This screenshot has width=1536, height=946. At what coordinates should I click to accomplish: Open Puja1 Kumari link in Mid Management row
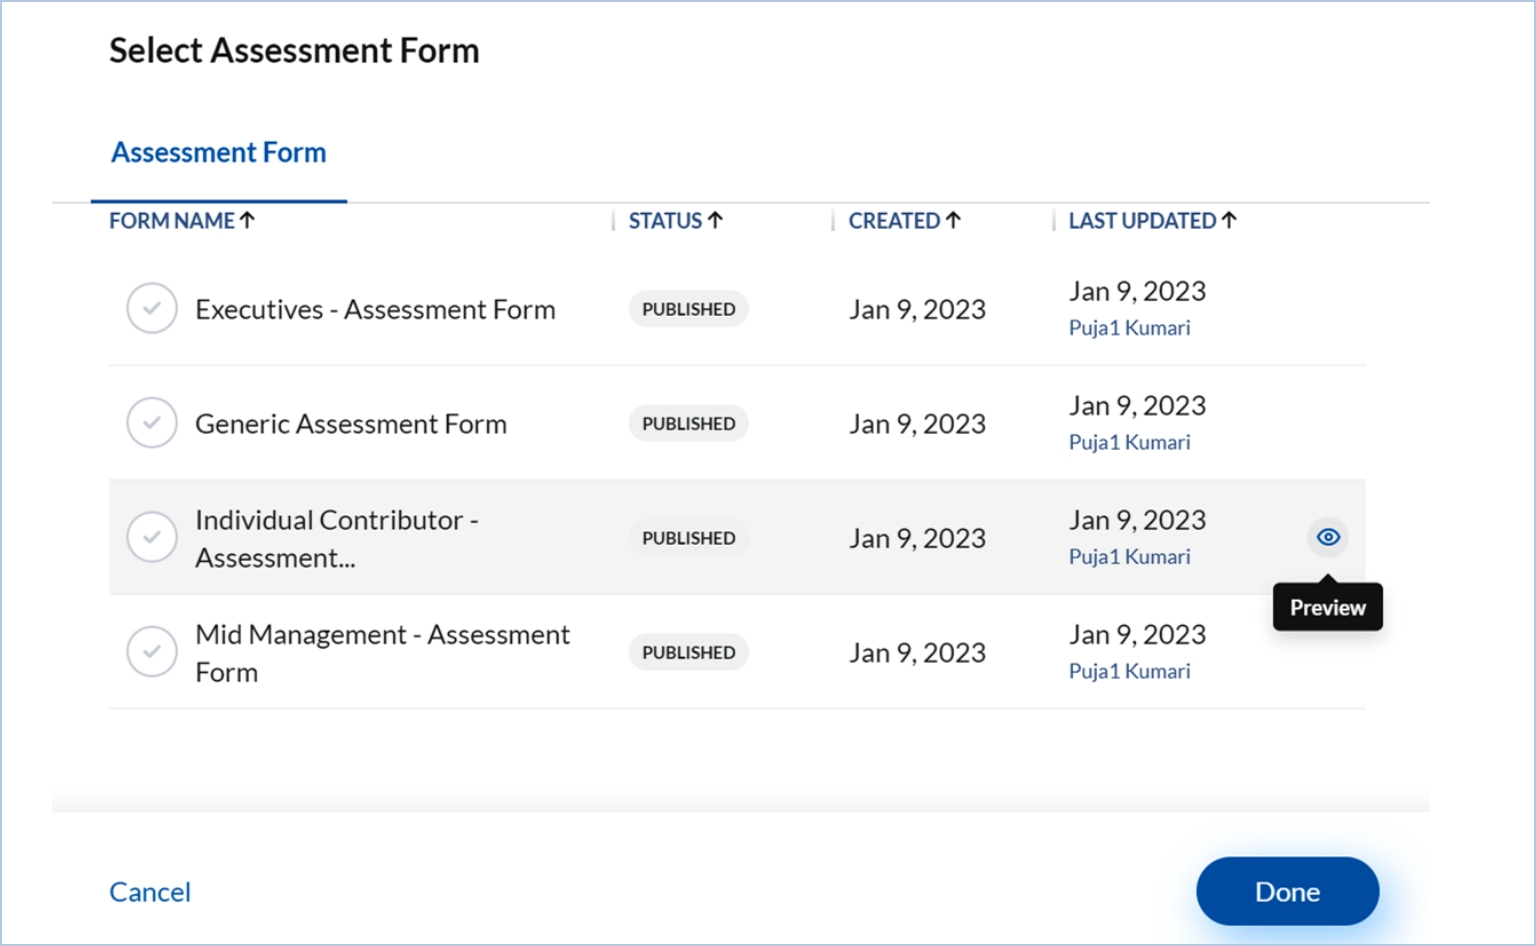[x=1129, y=671]
